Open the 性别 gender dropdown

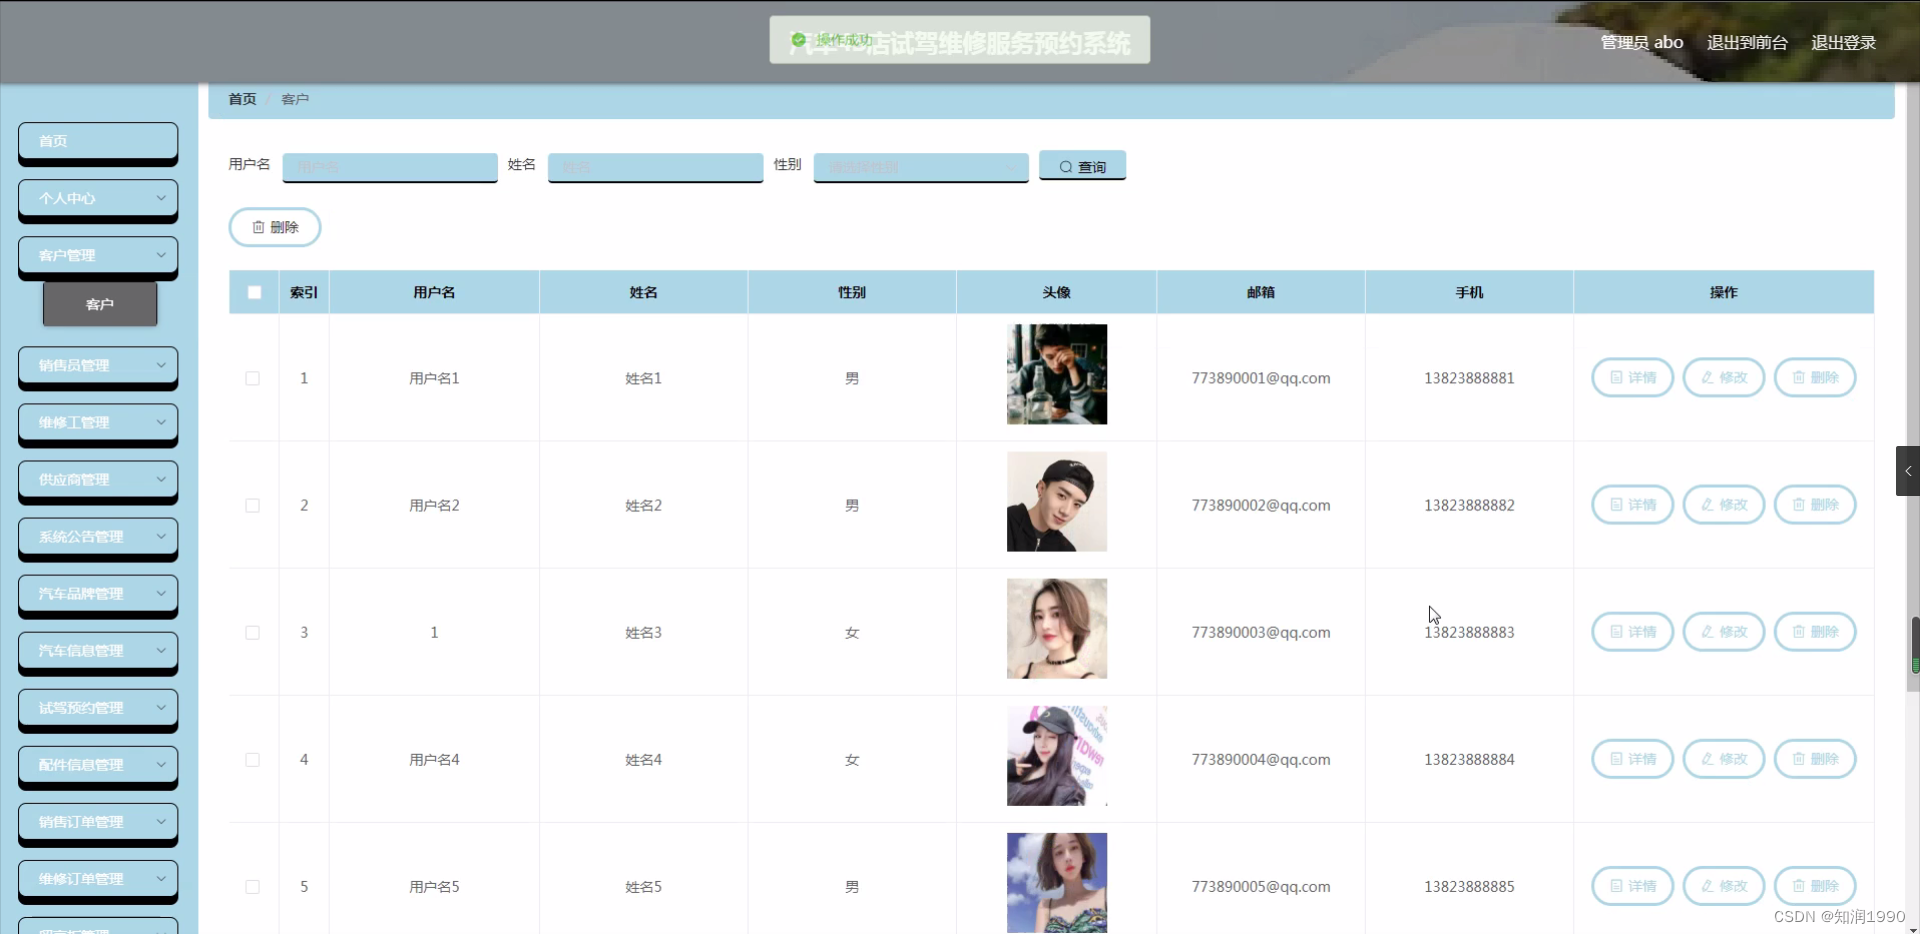click(919, 167)
